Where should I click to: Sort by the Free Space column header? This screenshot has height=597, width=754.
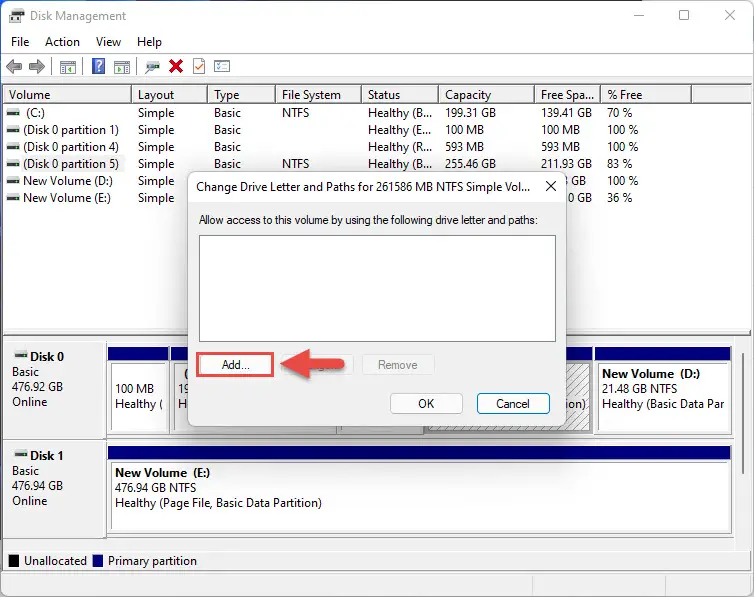click(x=567, y=95)
